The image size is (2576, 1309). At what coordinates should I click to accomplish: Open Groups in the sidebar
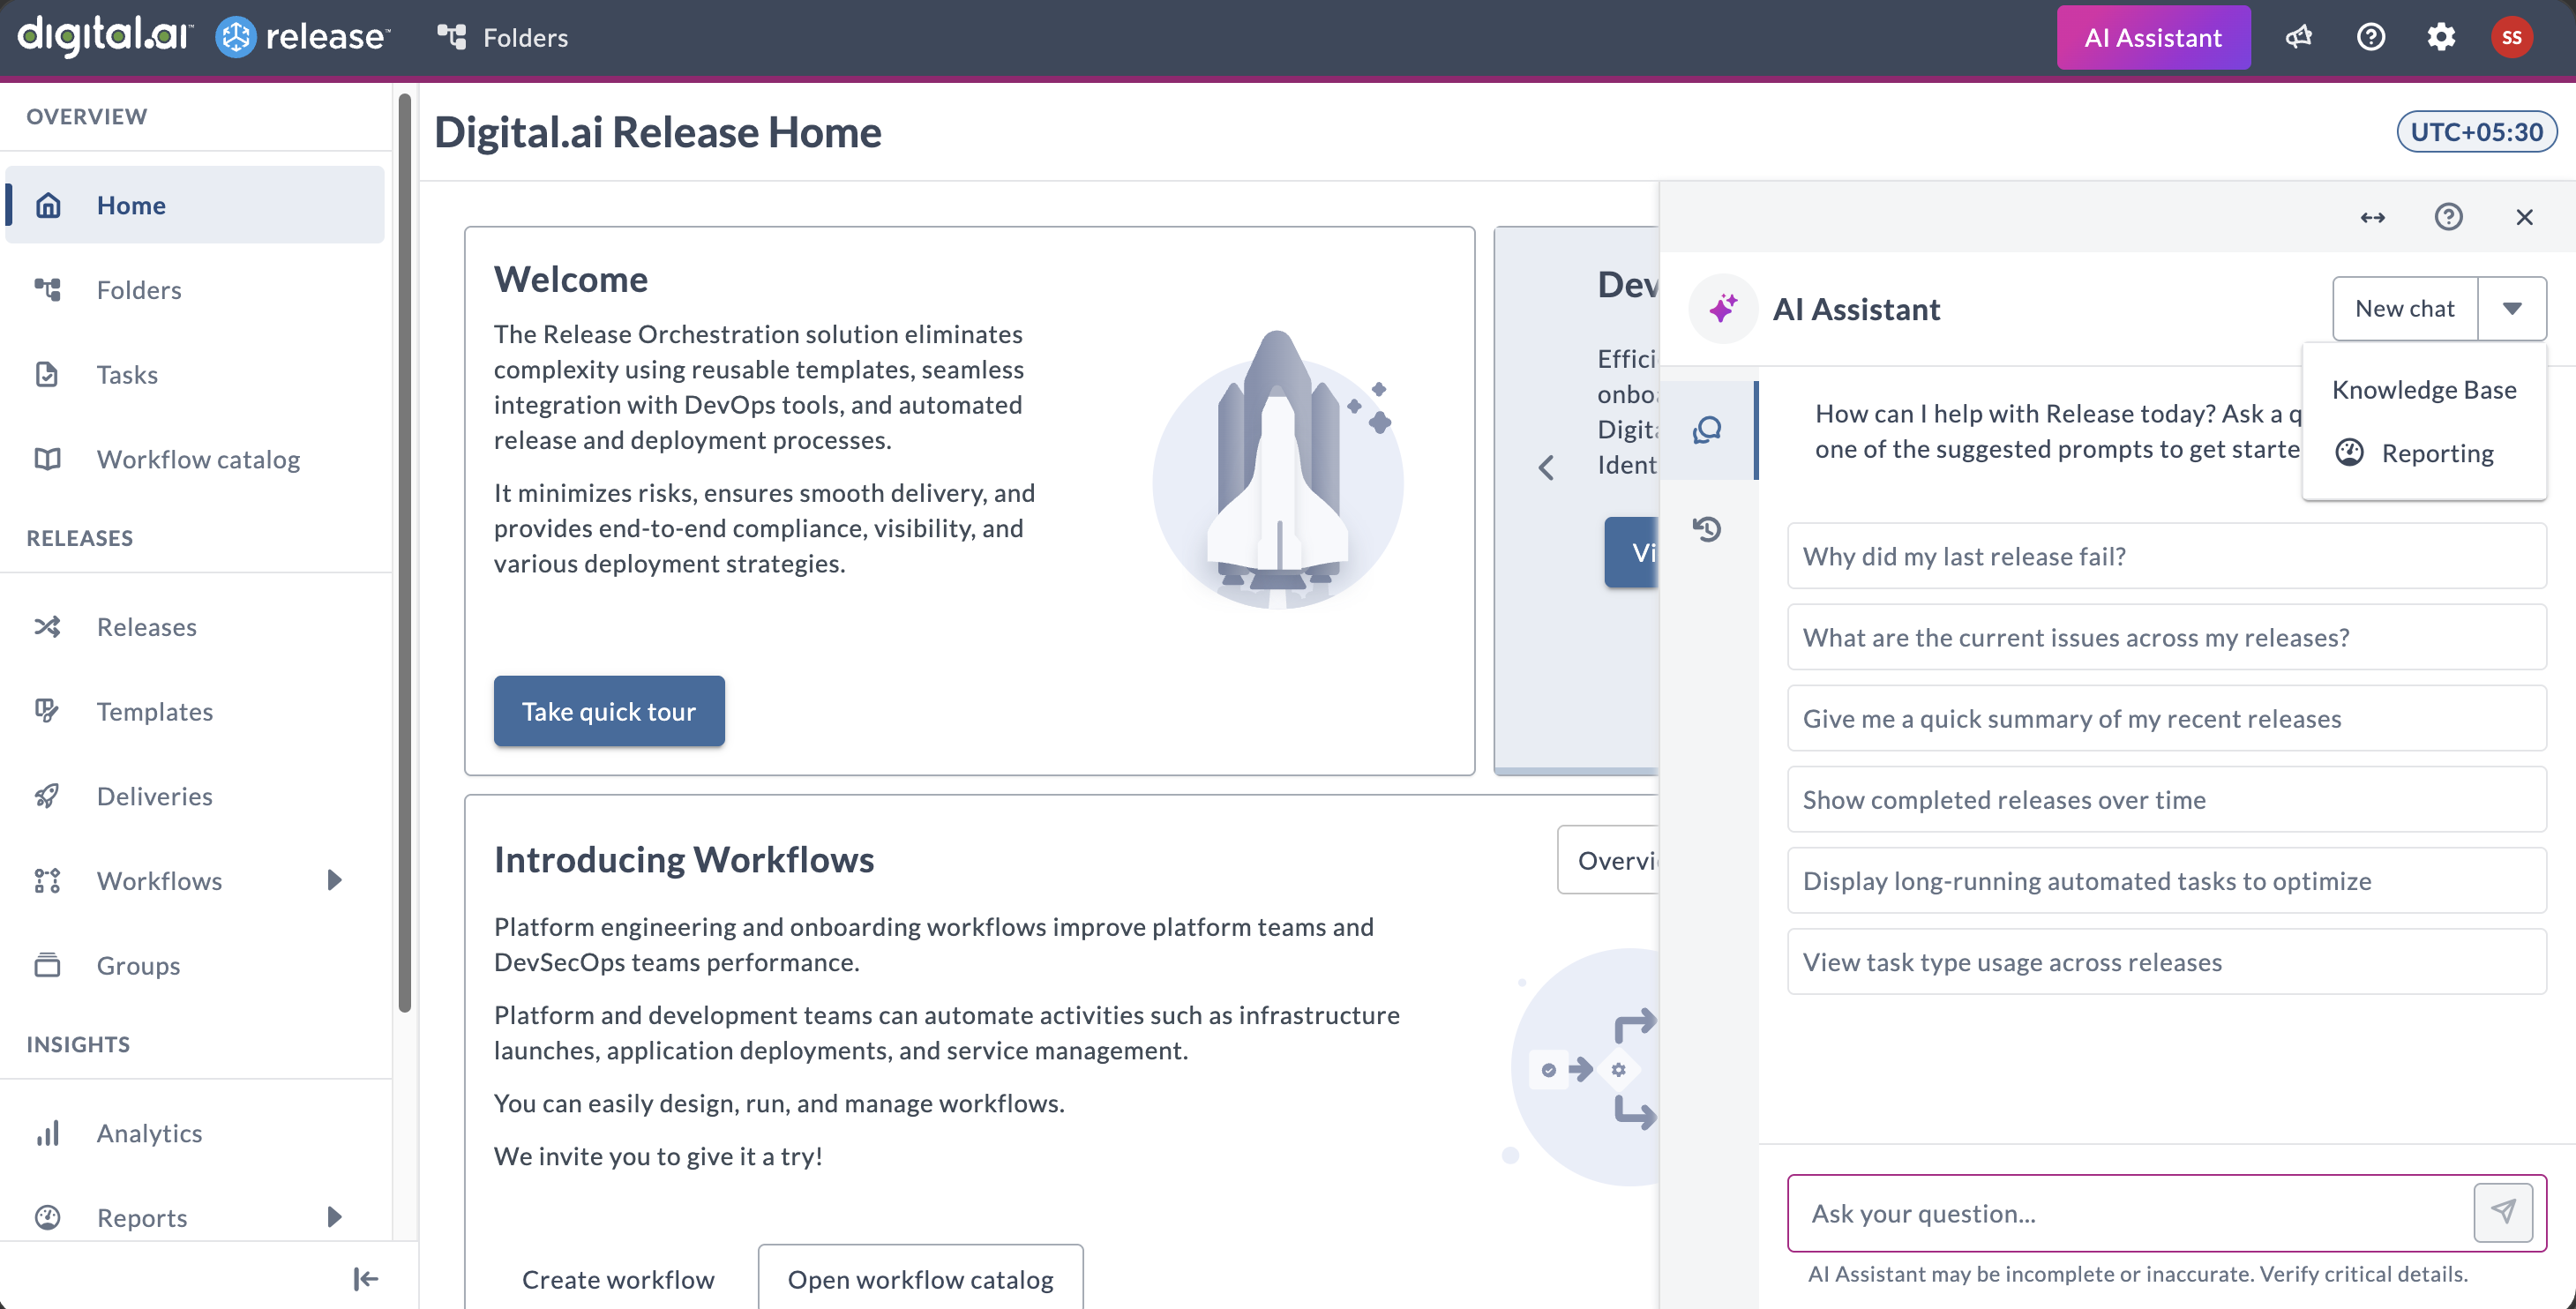195,965
